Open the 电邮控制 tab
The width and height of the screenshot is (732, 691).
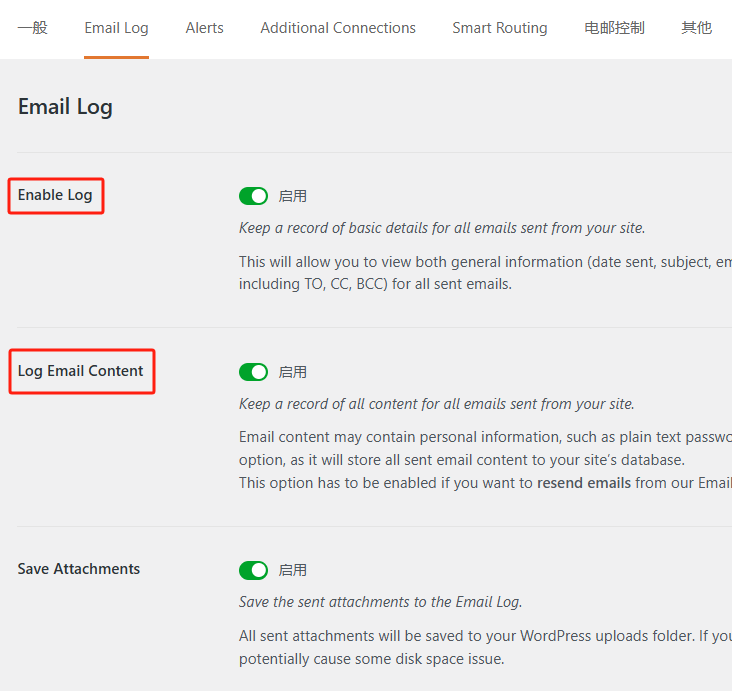point(614,28)
